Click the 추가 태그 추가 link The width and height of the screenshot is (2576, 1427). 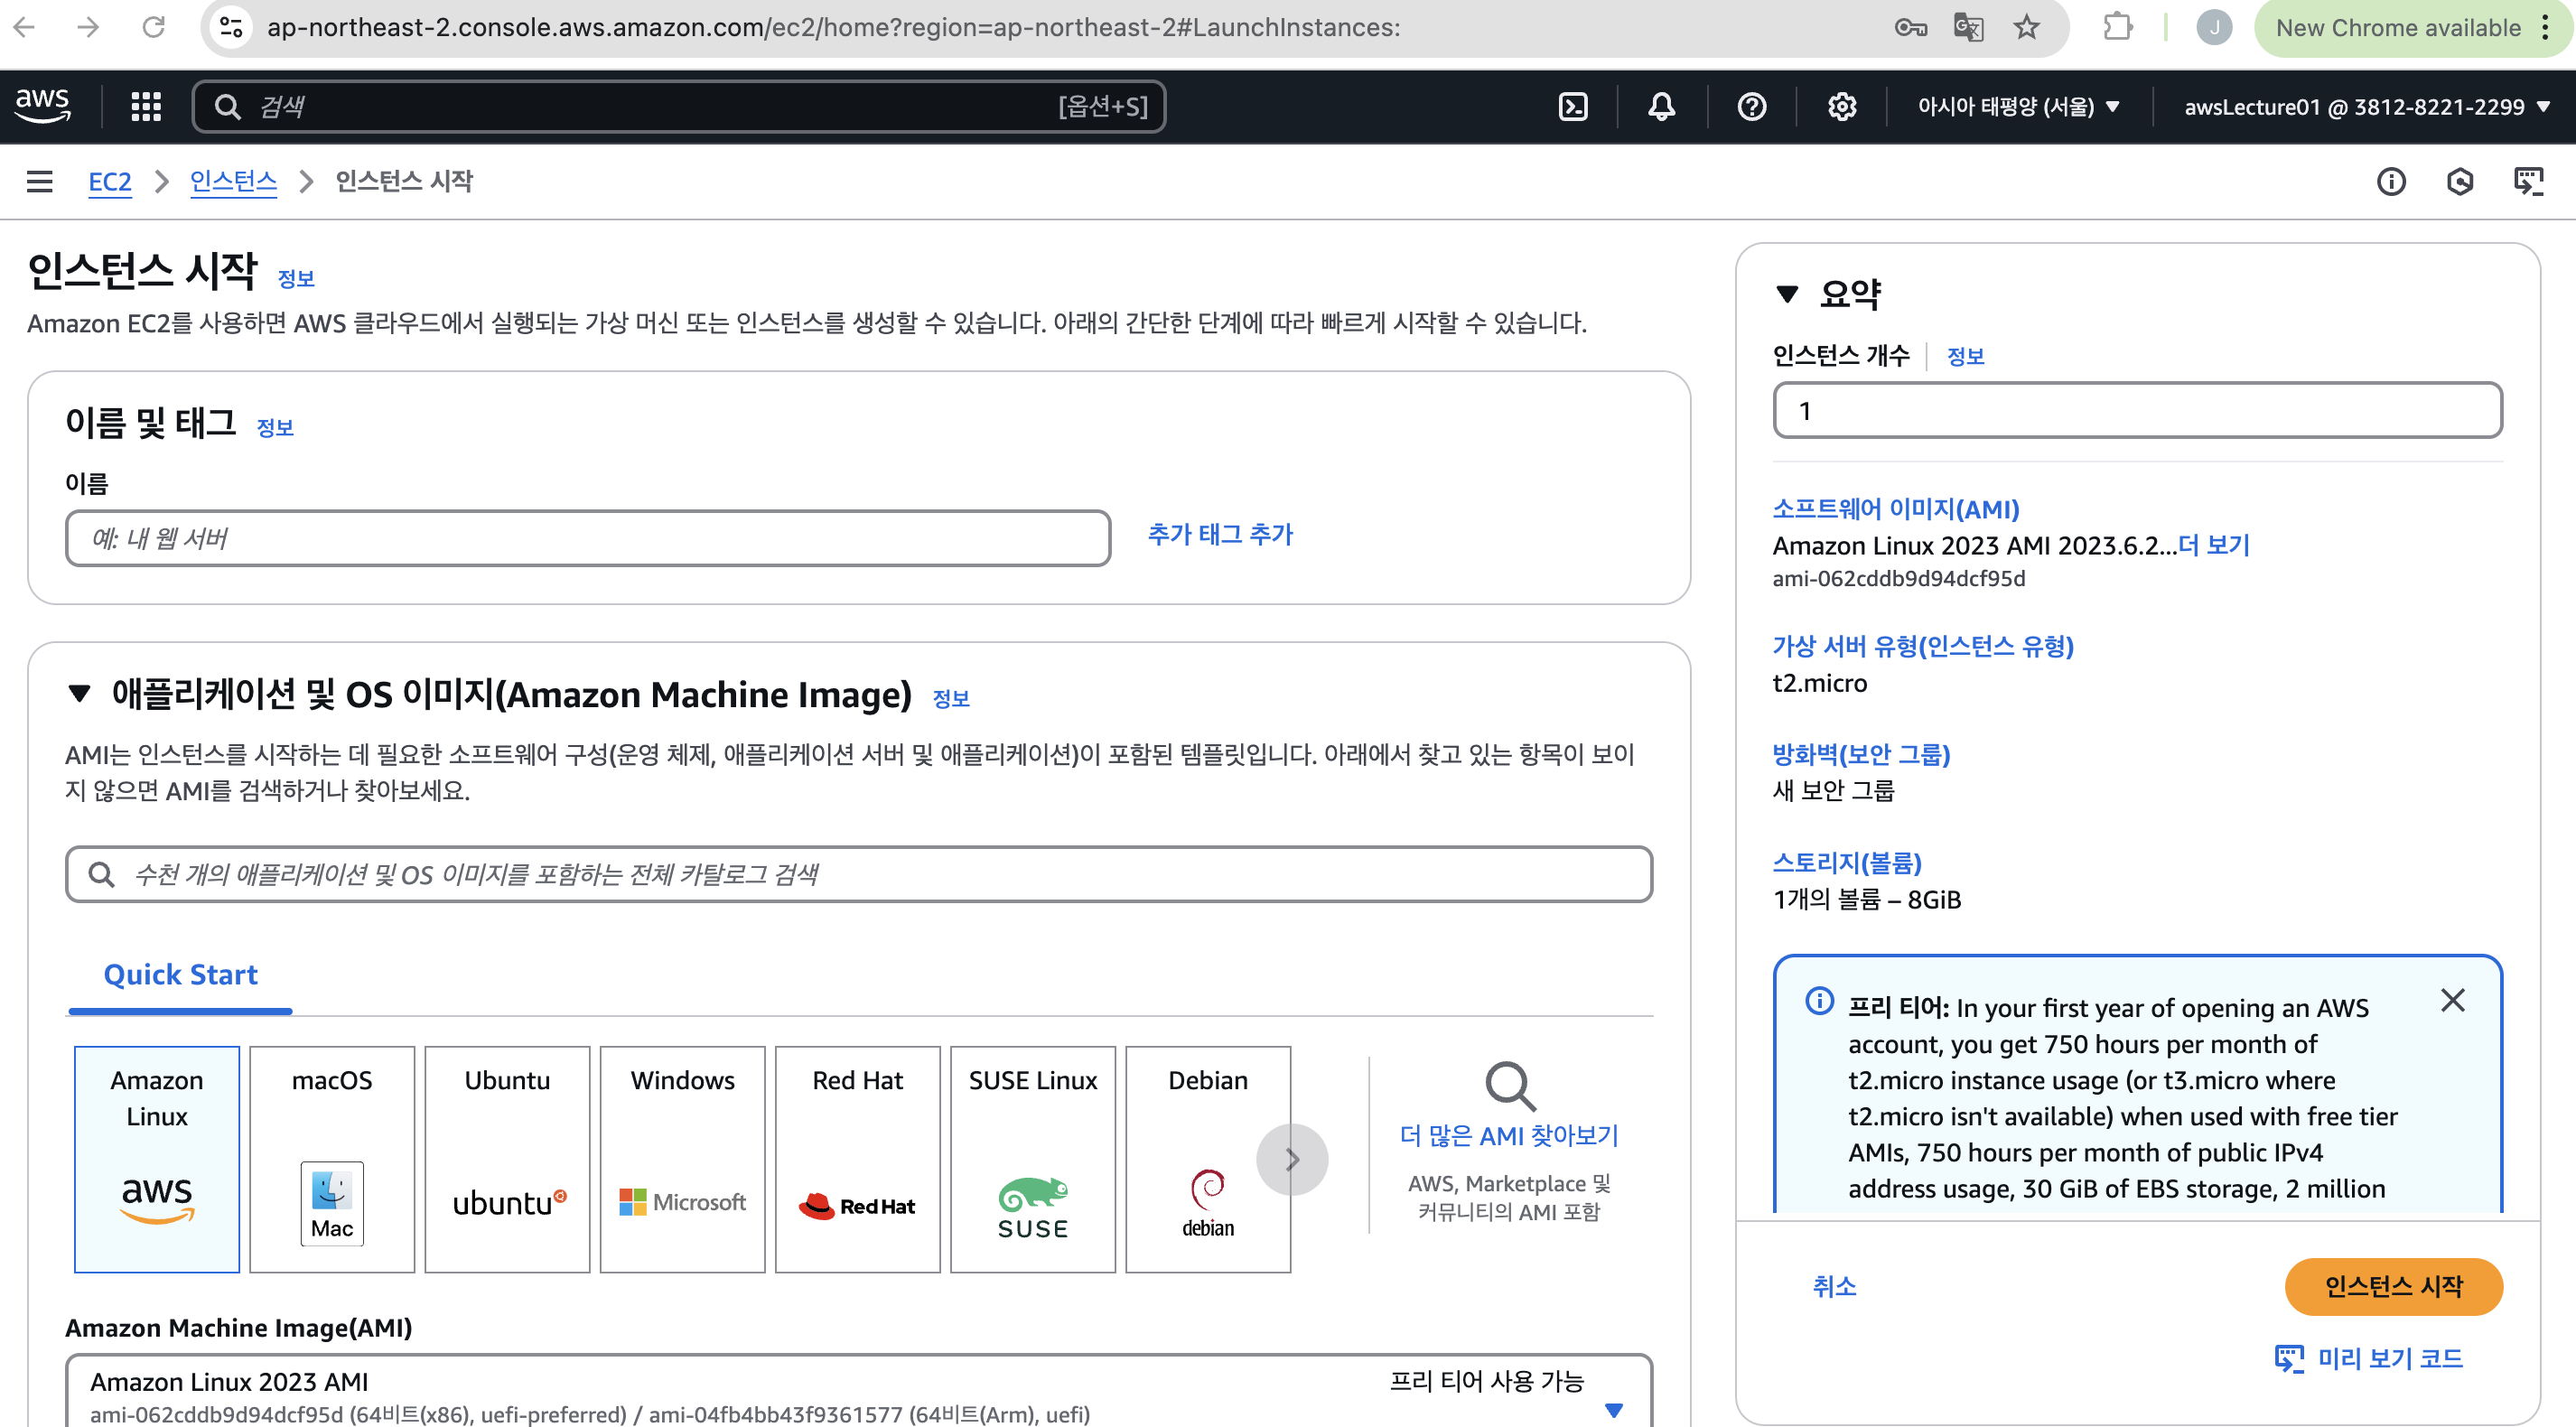(1220, 534)
